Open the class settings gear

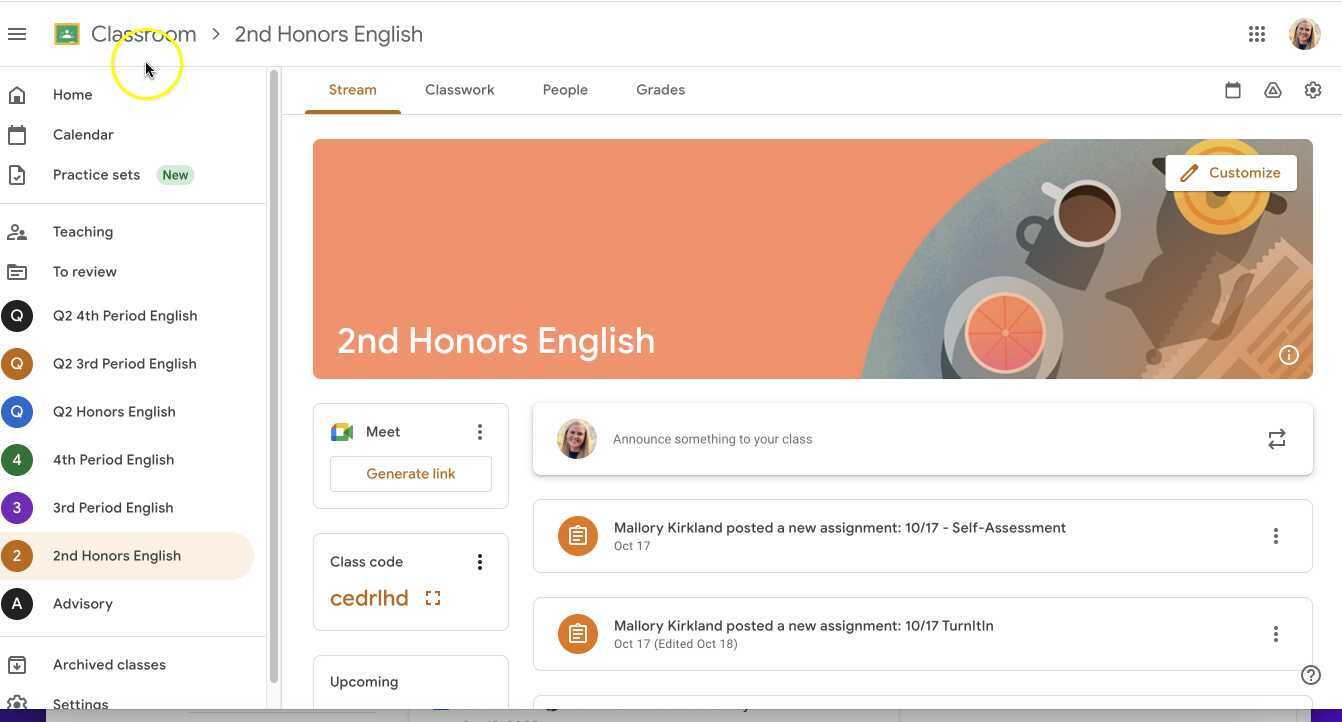tap(1313, 89)
